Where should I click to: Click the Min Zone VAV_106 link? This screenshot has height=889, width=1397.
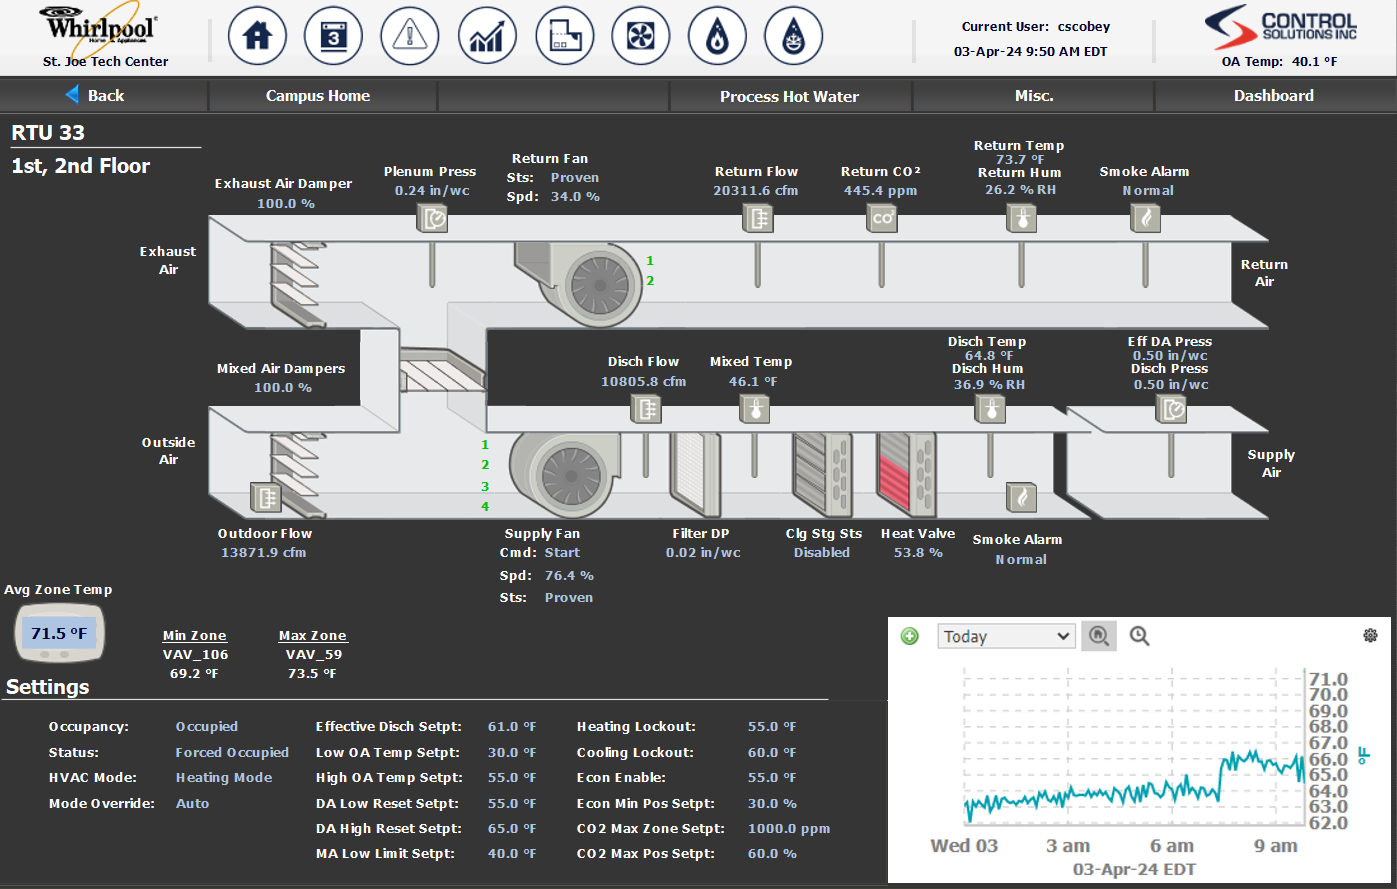[195, 654]
